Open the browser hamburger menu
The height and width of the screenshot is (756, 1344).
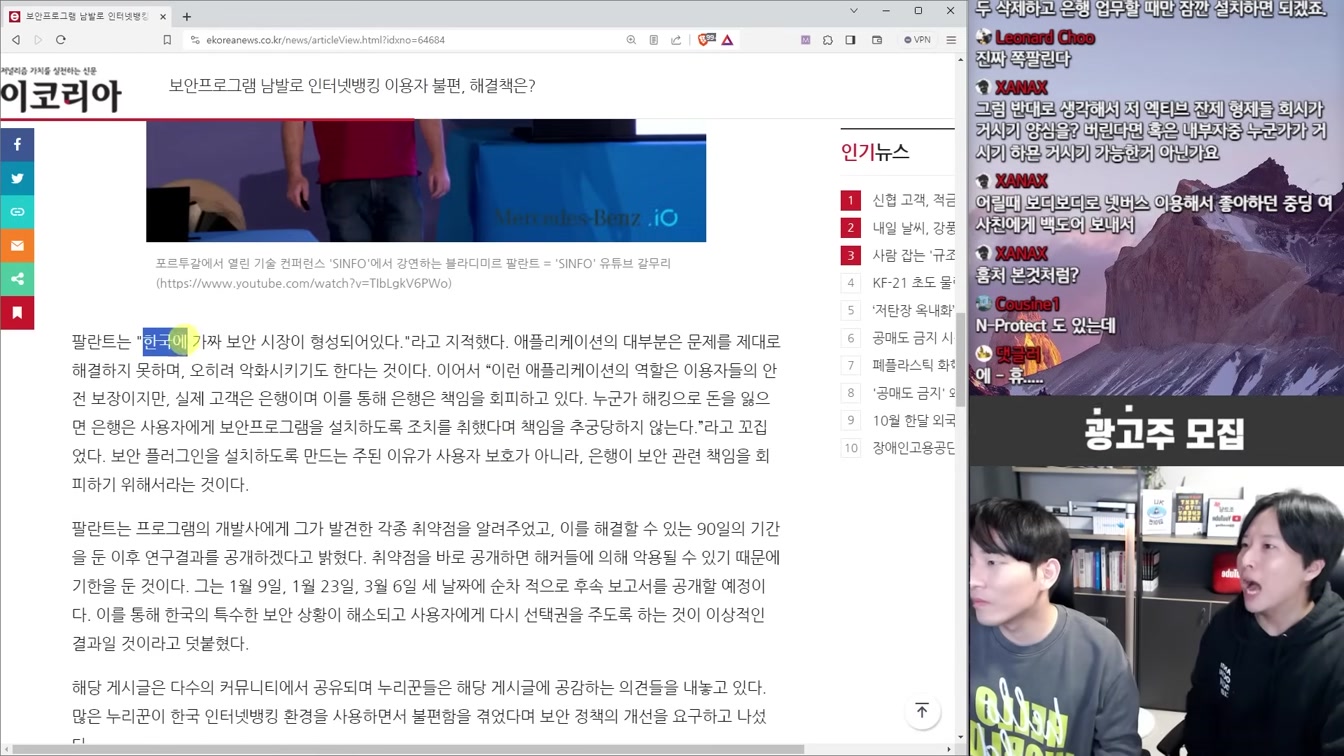951,40
